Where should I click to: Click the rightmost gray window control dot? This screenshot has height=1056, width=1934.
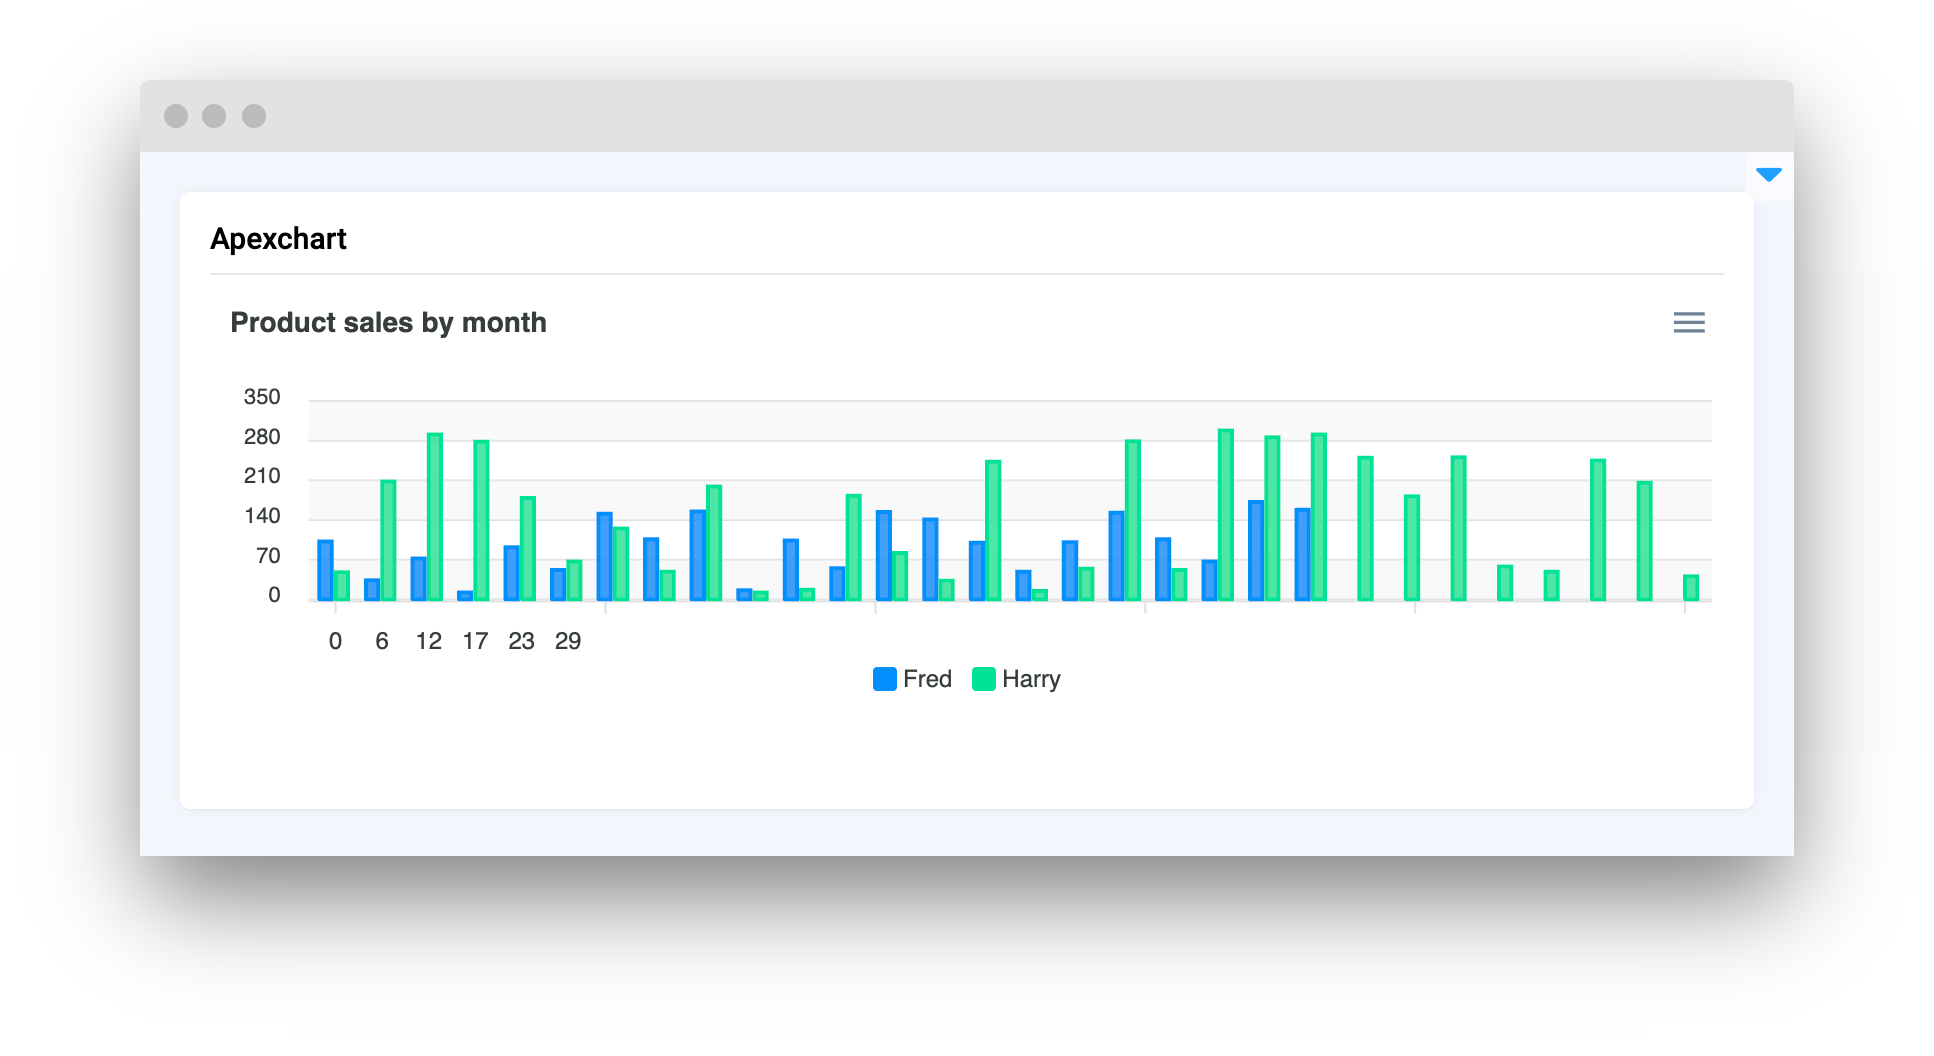point(254,116)
